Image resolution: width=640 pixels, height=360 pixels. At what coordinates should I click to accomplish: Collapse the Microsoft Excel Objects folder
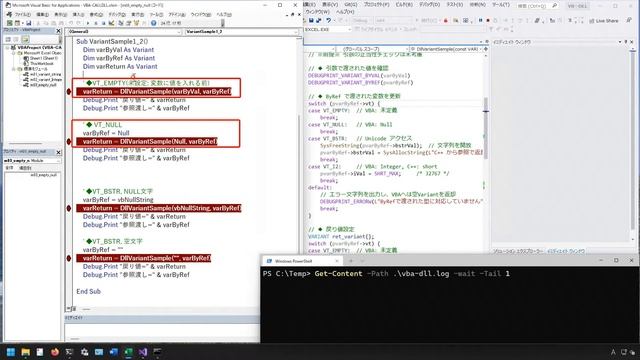coord(13,53)
